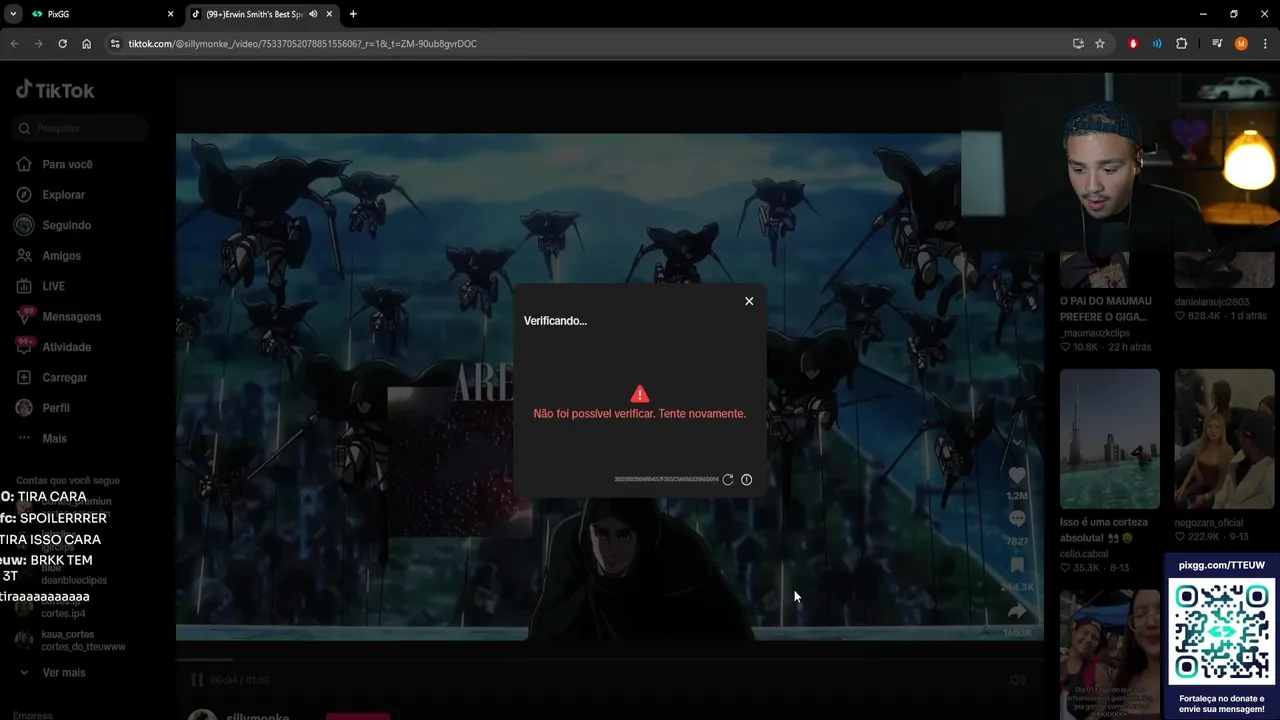The height and width of the screenshot is (720, 1280).
Task: Open "O PAI DO MAUMAU PREFERE O GIGA" video
Action: (1106, 308)
